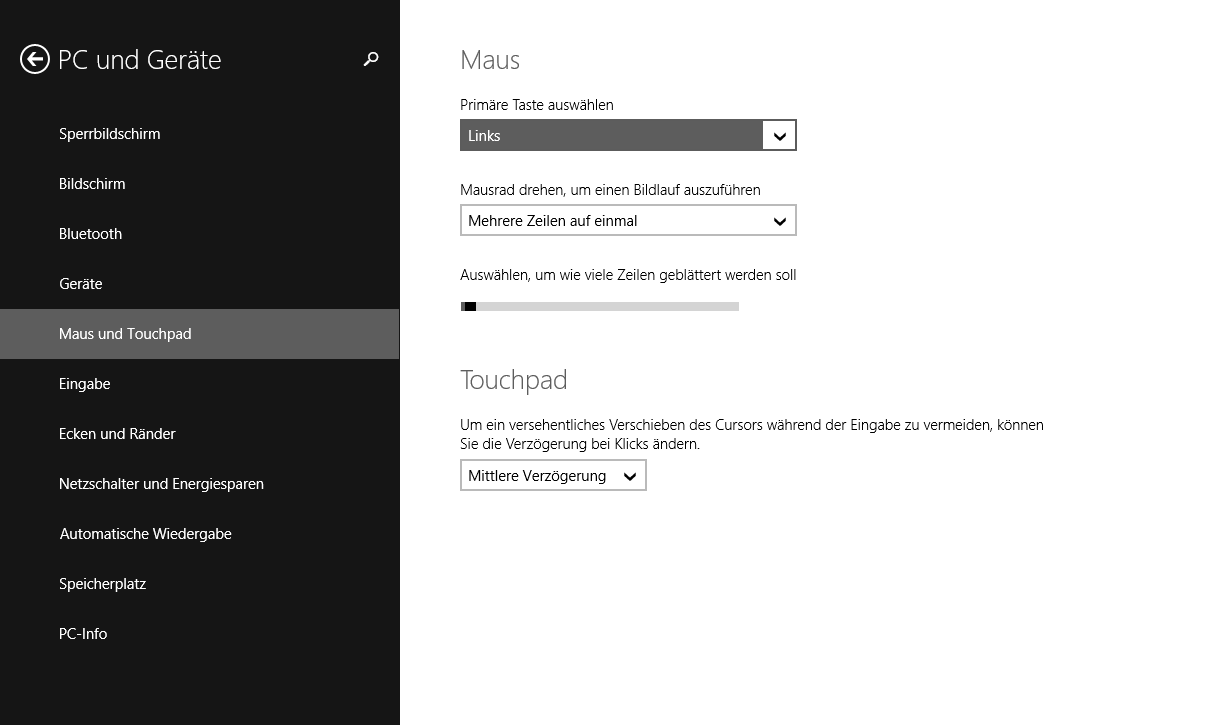Image resolution: width=1207 pixels, height=725 pixels.
Task: Click the back arrow icon
Action: click(34, 60)
